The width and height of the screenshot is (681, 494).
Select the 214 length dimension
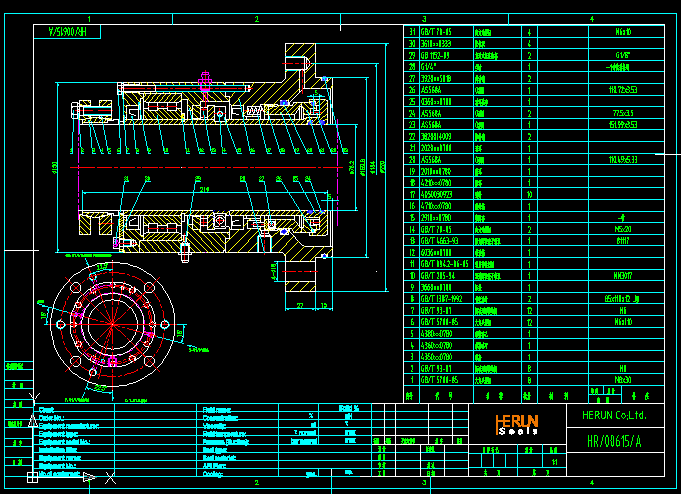204,188
